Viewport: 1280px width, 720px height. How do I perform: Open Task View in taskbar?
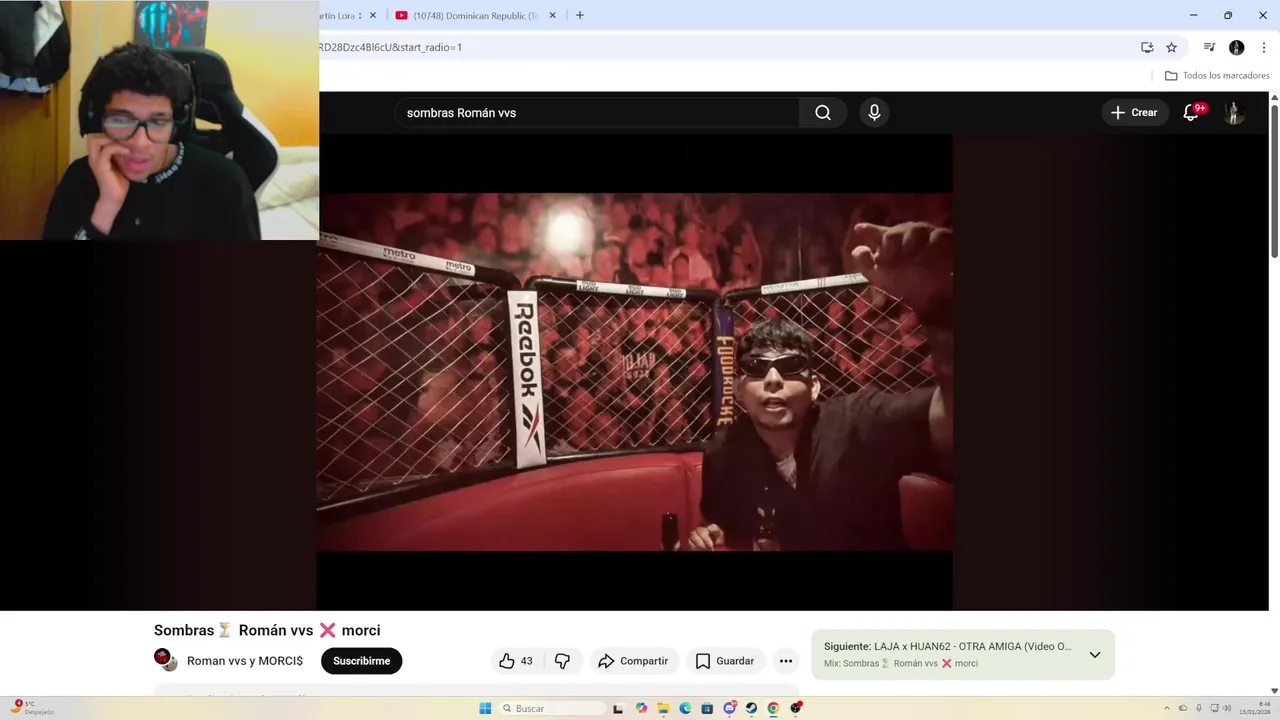[618, 708]
